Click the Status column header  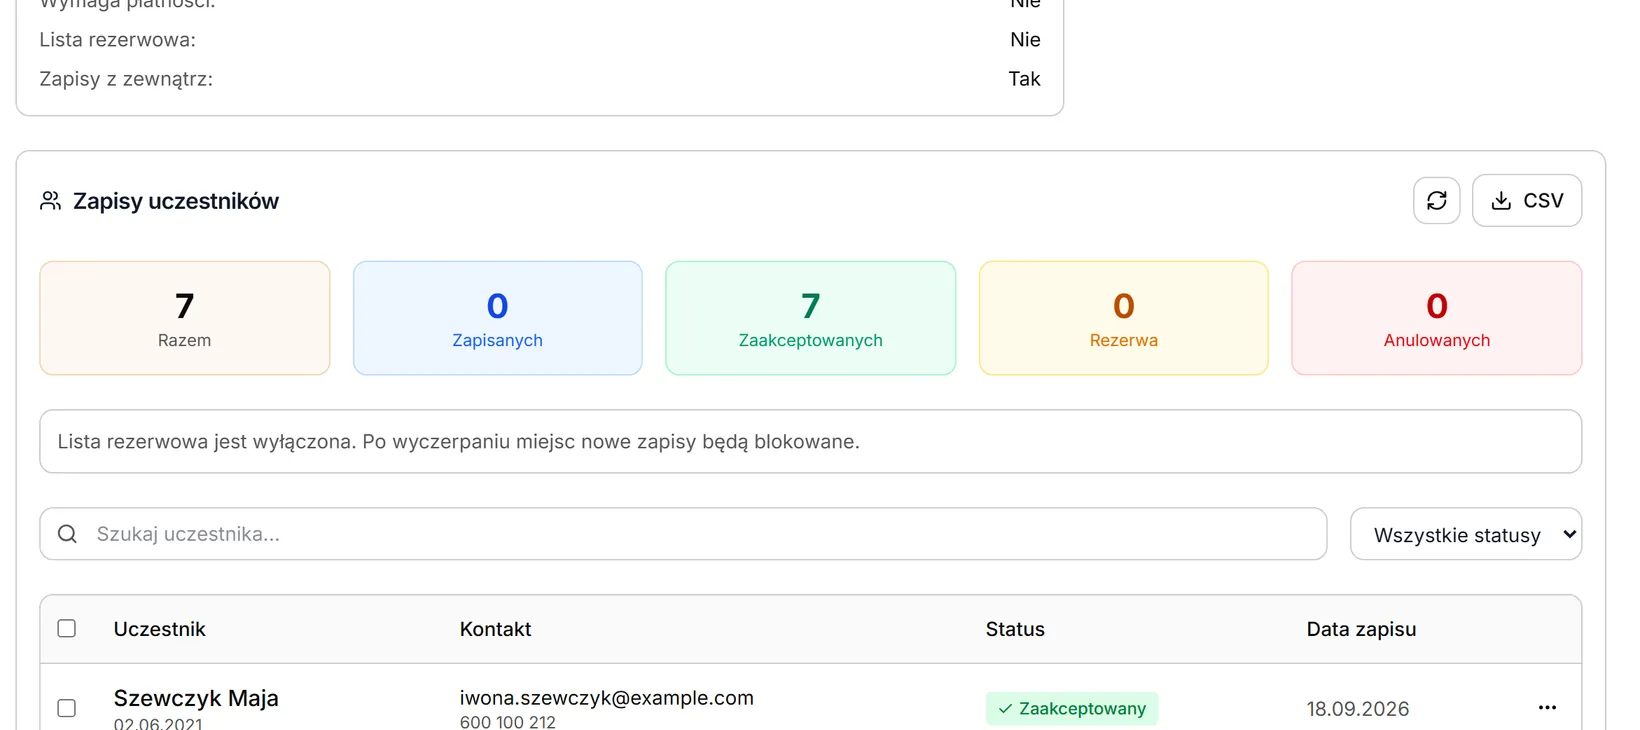coord(1015,629)
